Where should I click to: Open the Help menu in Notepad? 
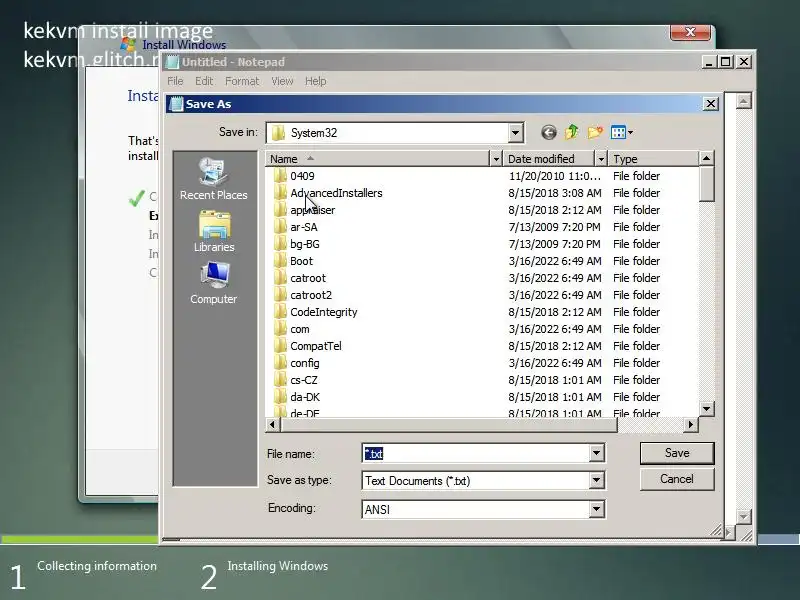(x=315, y=81)
